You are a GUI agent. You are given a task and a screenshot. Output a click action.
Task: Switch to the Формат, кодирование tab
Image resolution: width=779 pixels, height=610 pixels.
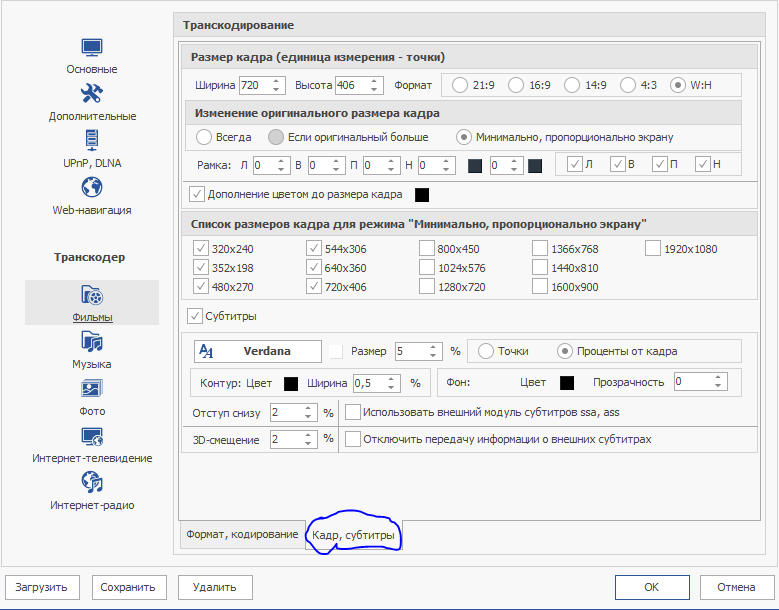(241, 535)
